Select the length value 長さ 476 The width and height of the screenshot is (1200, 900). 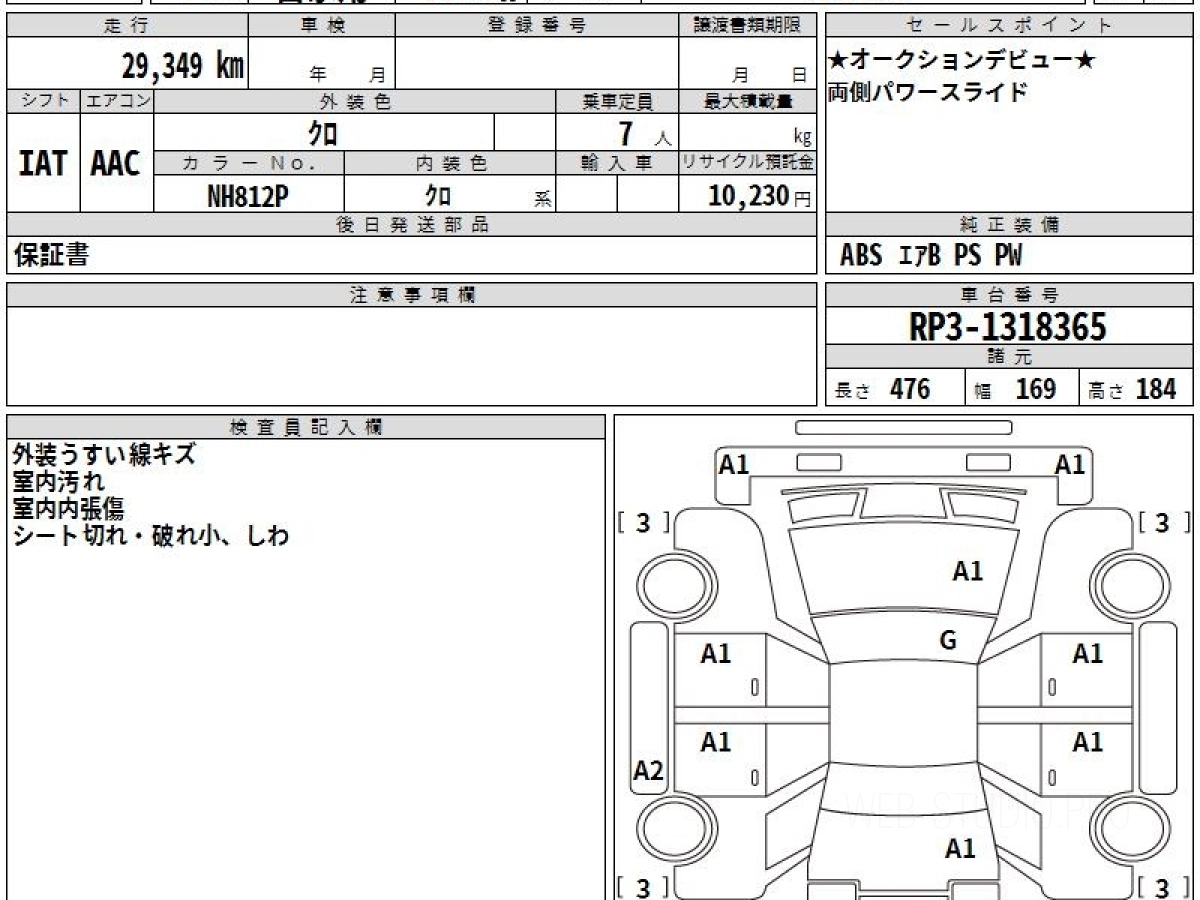pyautogui.click(x=883, y=389)
